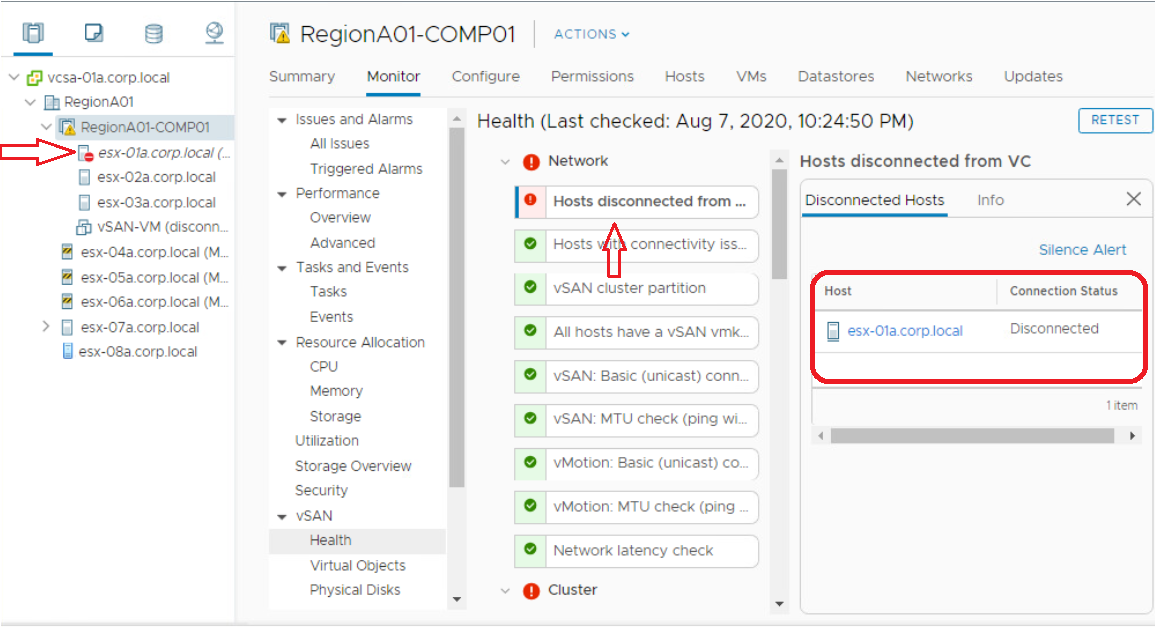Collapse the RegionA01-COMP01 cluster node
Viewport: 1156px width, 628px height.
click(46, 127)
